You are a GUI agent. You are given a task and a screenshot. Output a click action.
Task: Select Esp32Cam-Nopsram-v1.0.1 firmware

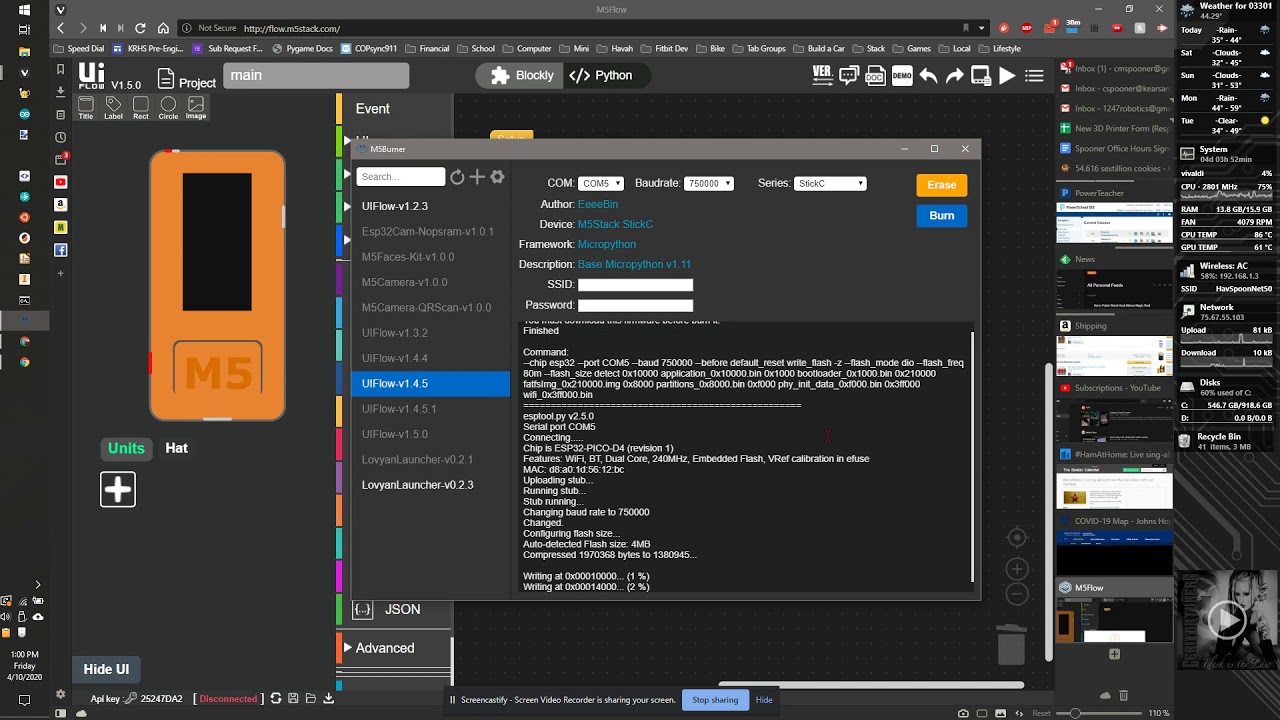pyautogui.click(x=431, y=232)
